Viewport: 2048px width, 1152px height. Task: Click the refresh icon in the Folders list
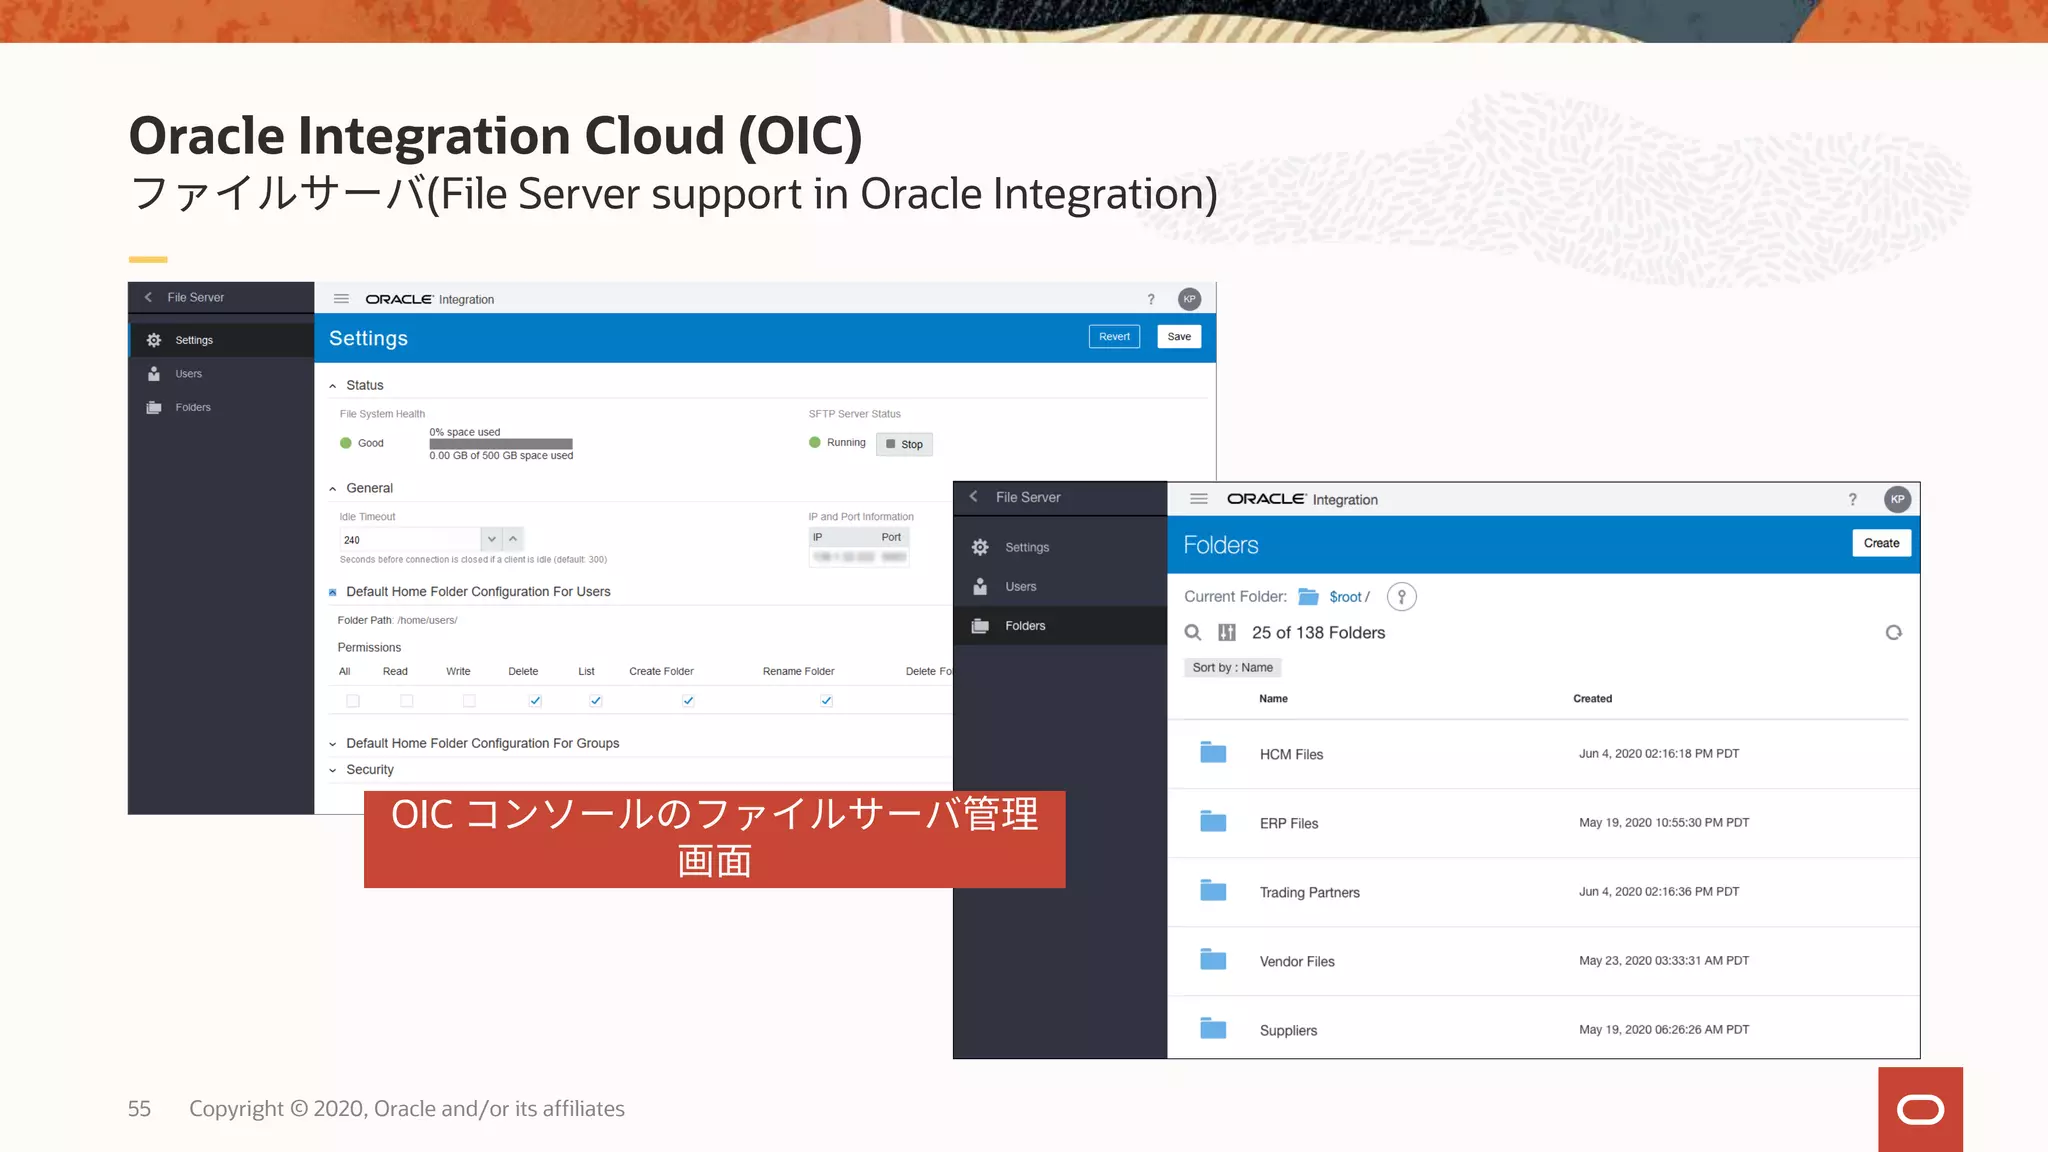click(1893, 632)
